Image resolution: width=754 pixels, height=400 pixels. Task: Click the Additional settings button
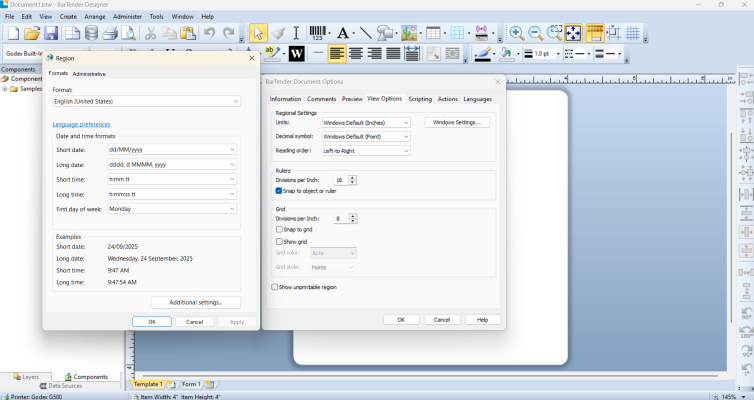tap(195, 302)
